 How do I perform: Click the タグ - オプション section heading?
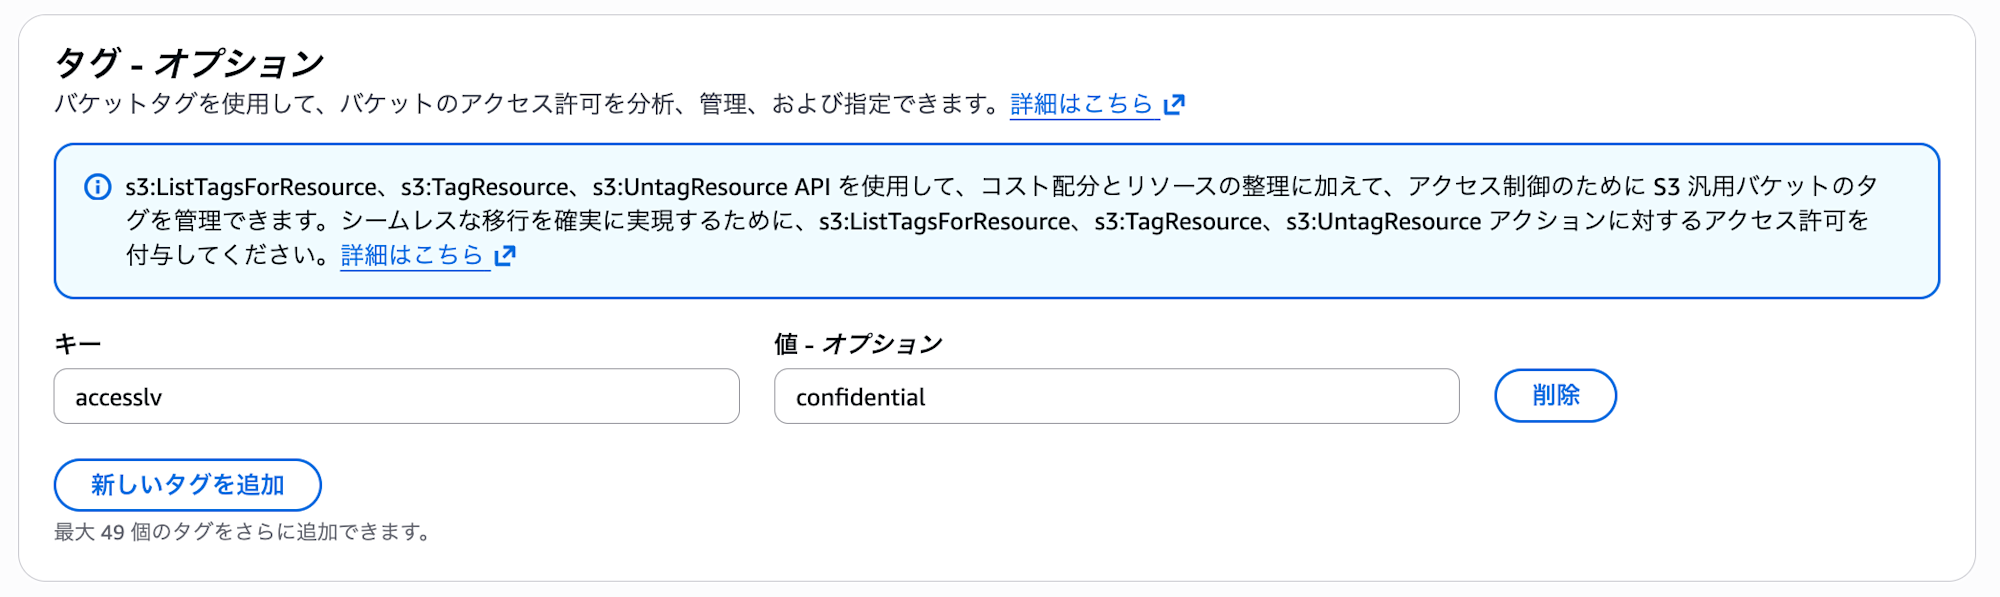pyautogui.click(x=189, y=64)
